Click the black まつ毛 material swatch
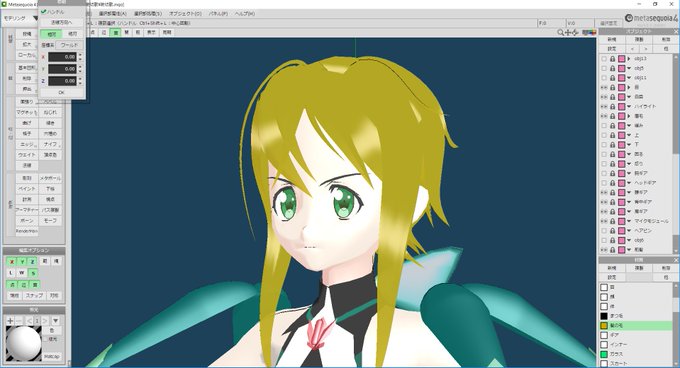 point(604,316)
